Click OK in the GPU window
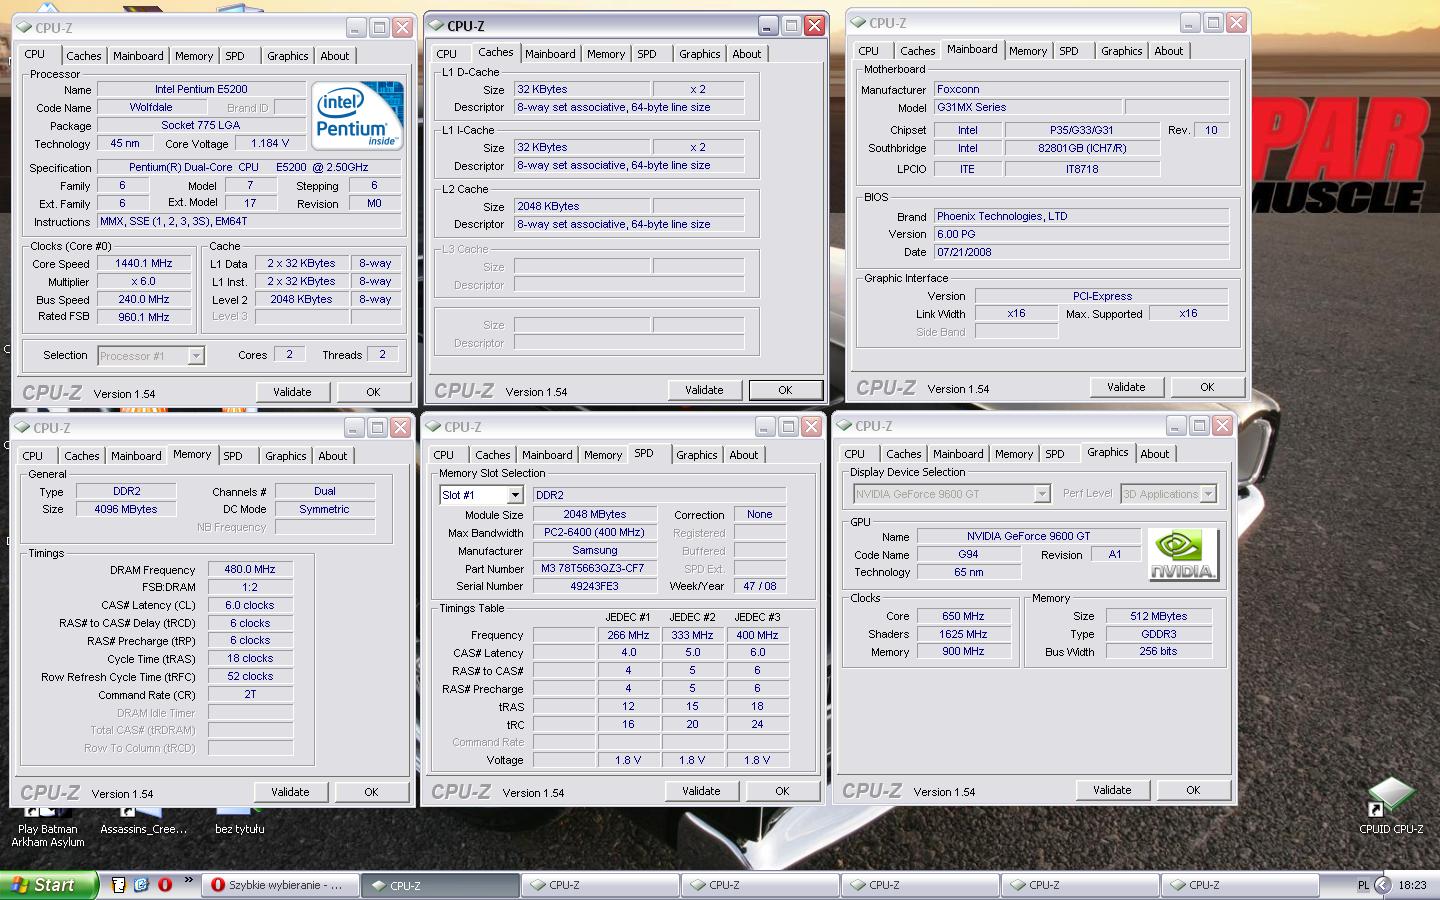Viewport: 1440px width, 900px height. pos(1193,790)
